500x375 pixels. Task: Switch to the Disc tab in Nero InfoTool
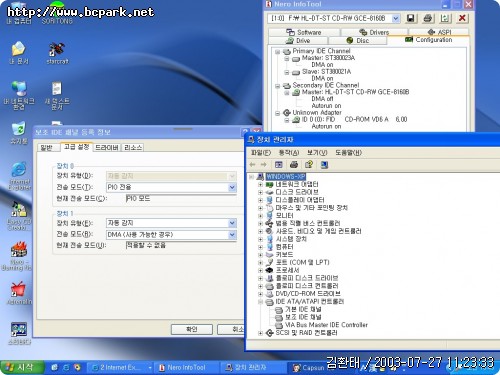pos(358,41)
